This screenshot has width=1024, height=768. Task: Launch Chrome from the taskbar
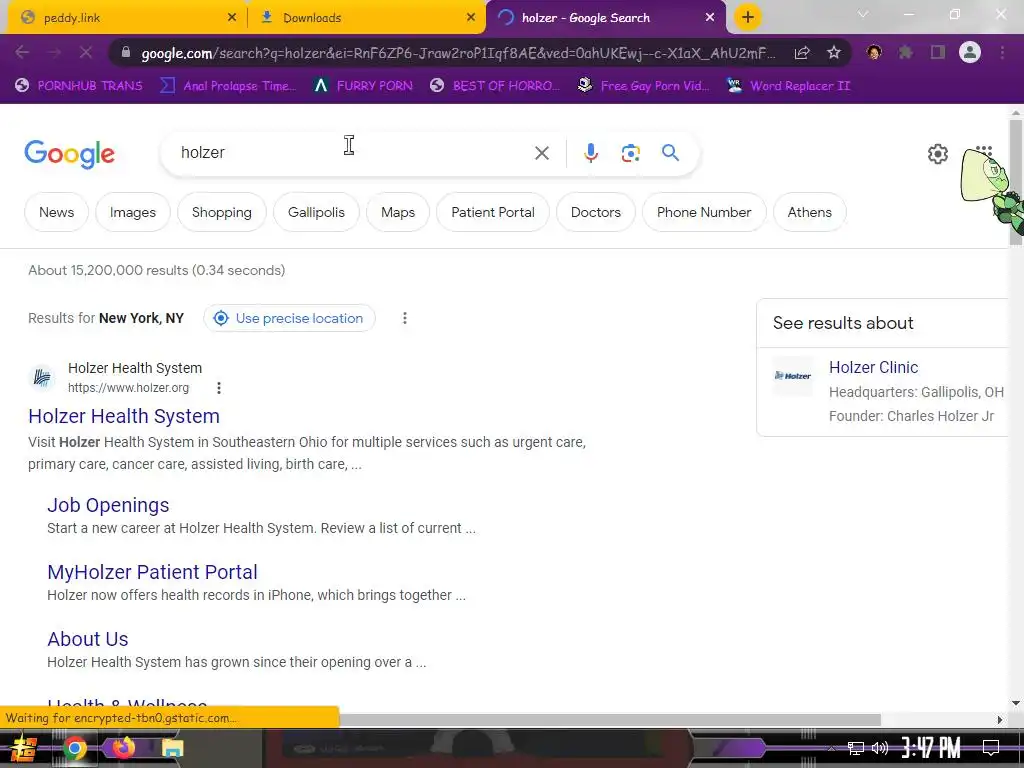click(x=75, y=748)
